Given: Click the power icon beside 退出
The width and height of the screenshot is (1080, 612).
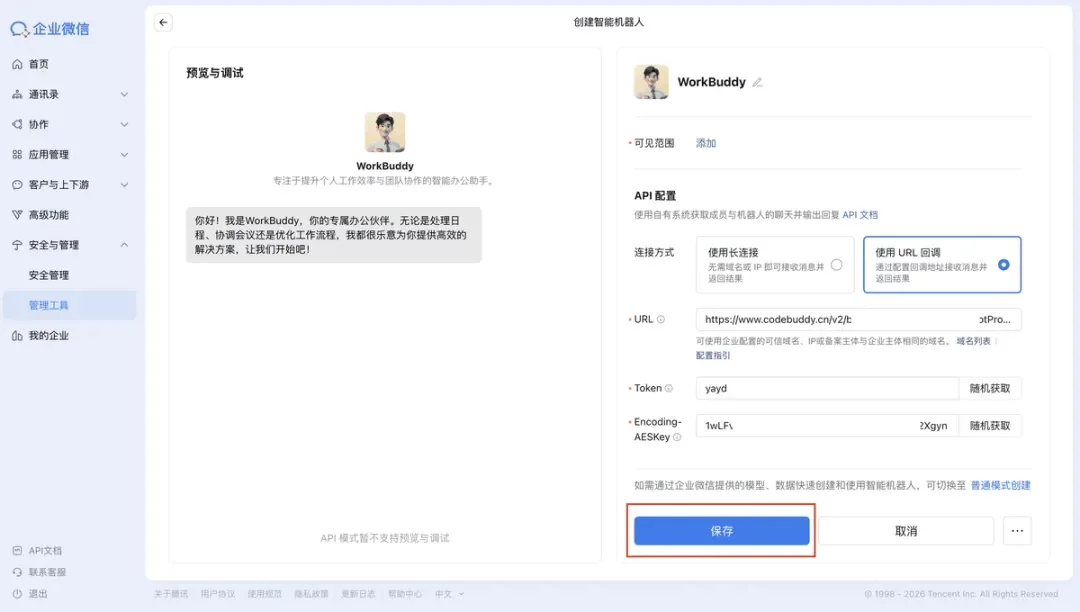Looking at the screenshot, I should [17, 593].
